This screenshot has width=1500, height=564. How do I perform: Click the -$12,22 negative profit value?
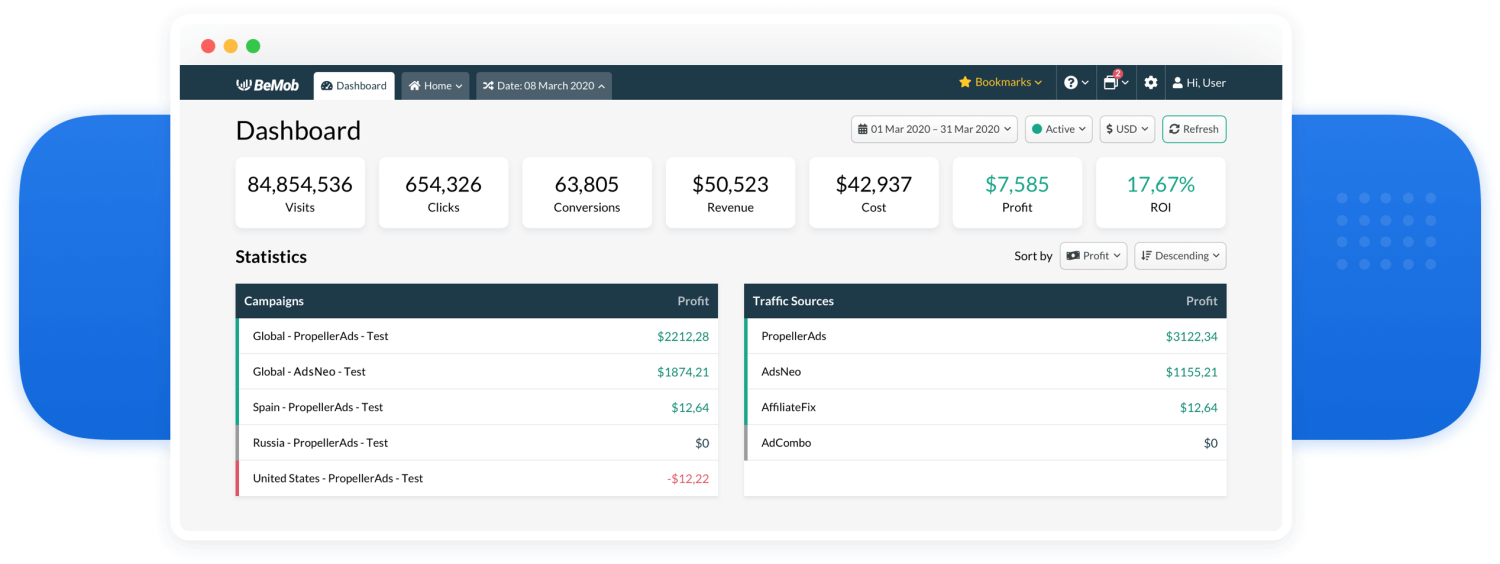pos(688,479)
